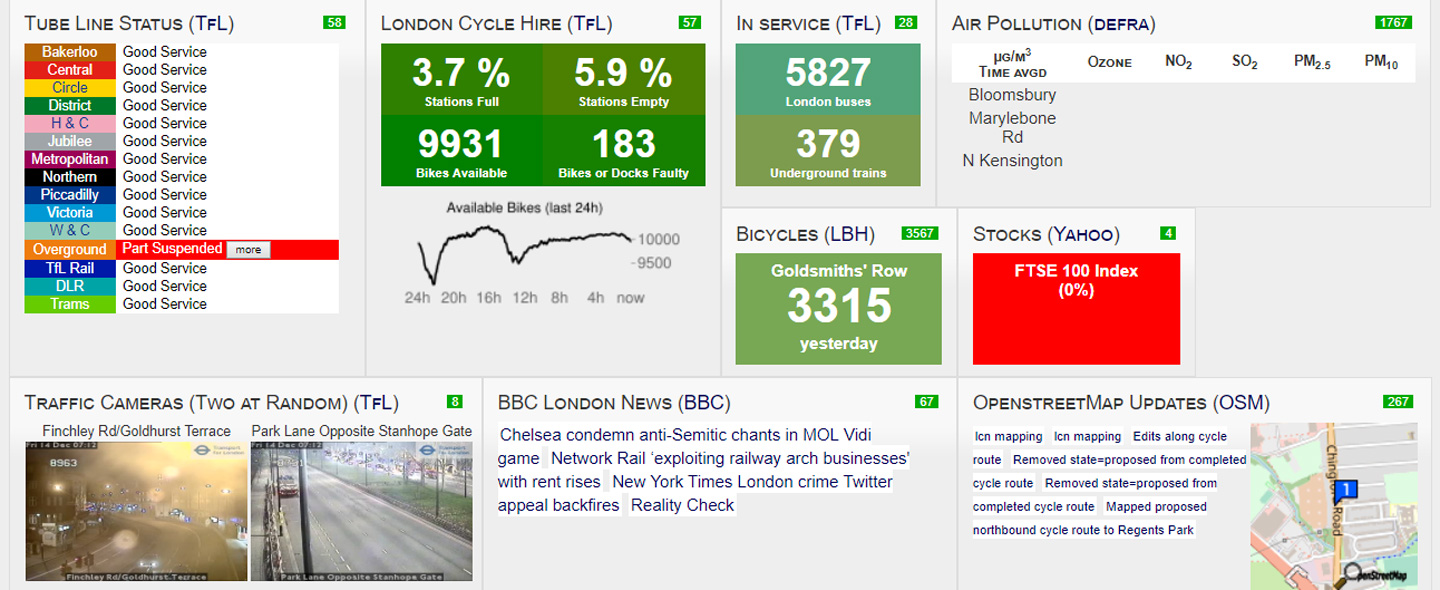Click green counter 267 in OpenStreetMap Updates
The height and width of the screenshot is (590, 1440).
coord(1397,402)
